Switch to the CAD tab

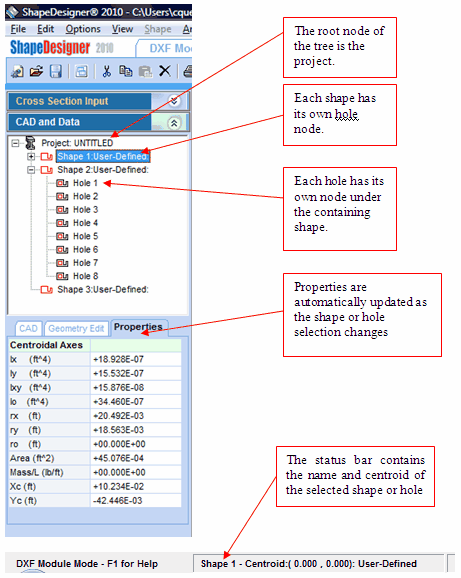pos(28,328)
